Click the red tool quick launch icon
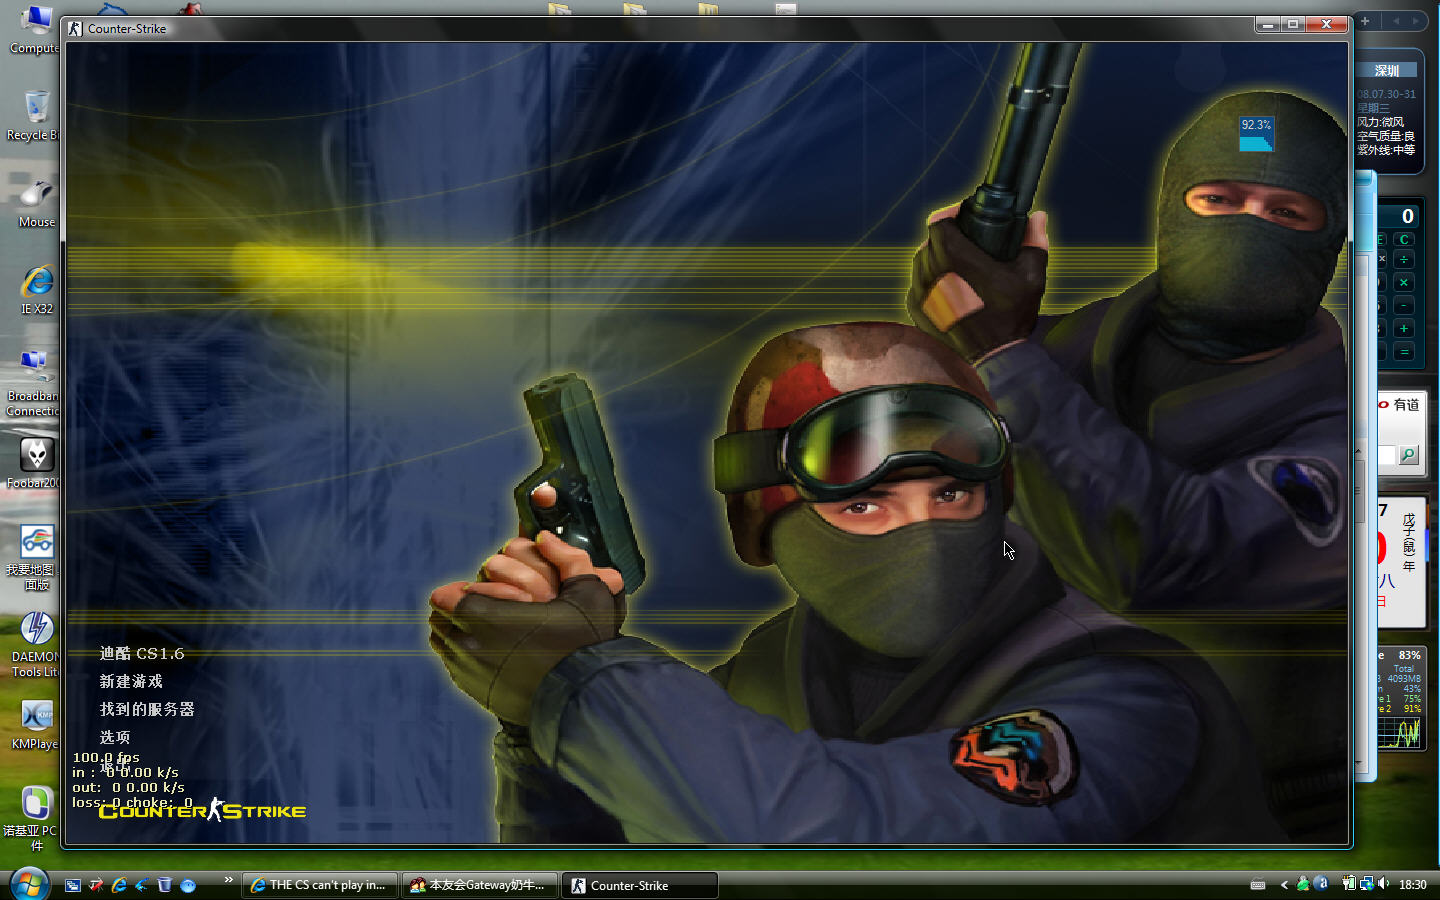Viewport: 1440px width, 900px height. click(96, 885)
